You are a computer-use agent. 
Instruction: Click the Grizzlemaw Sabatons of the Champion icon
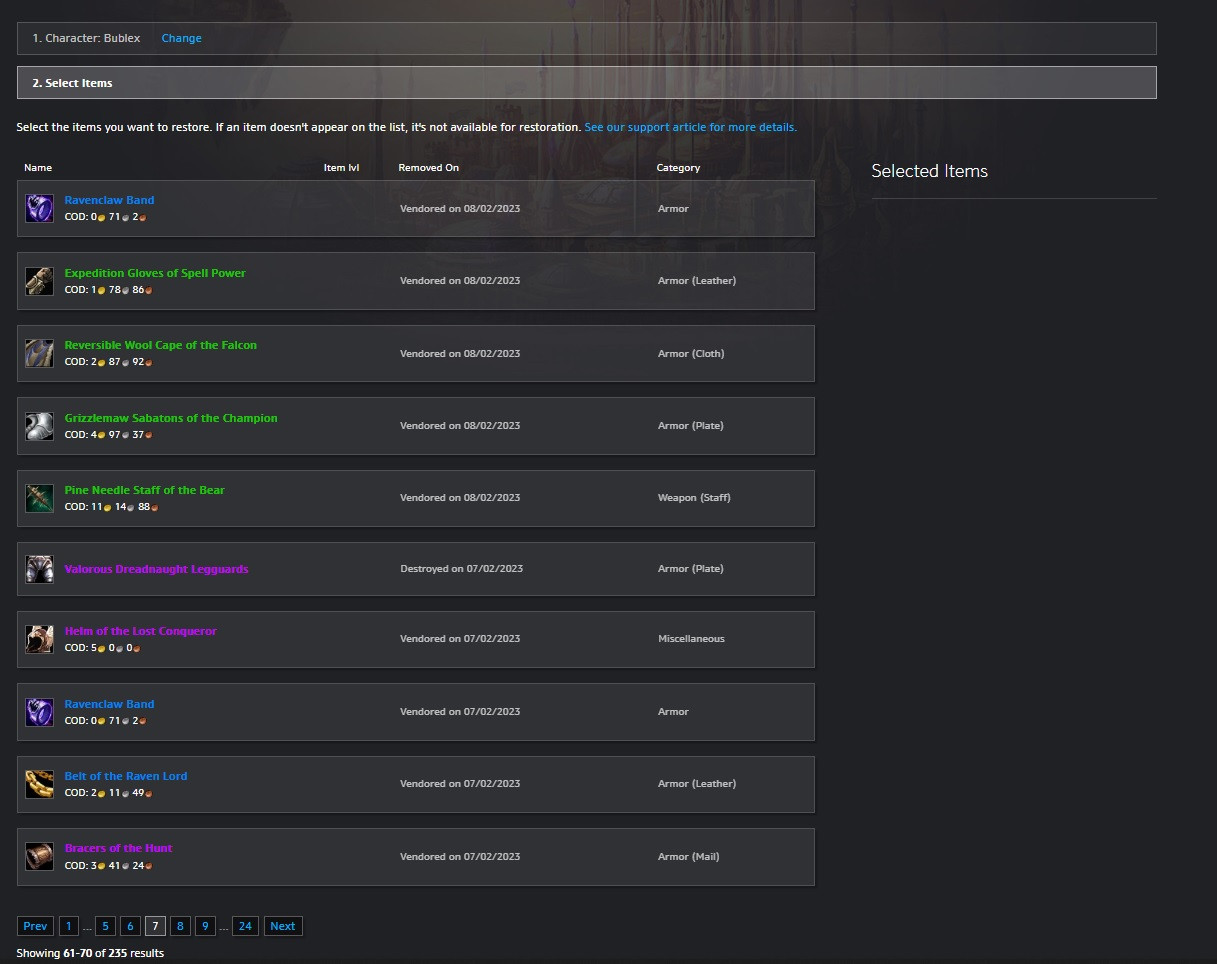(x=39, y=426)
